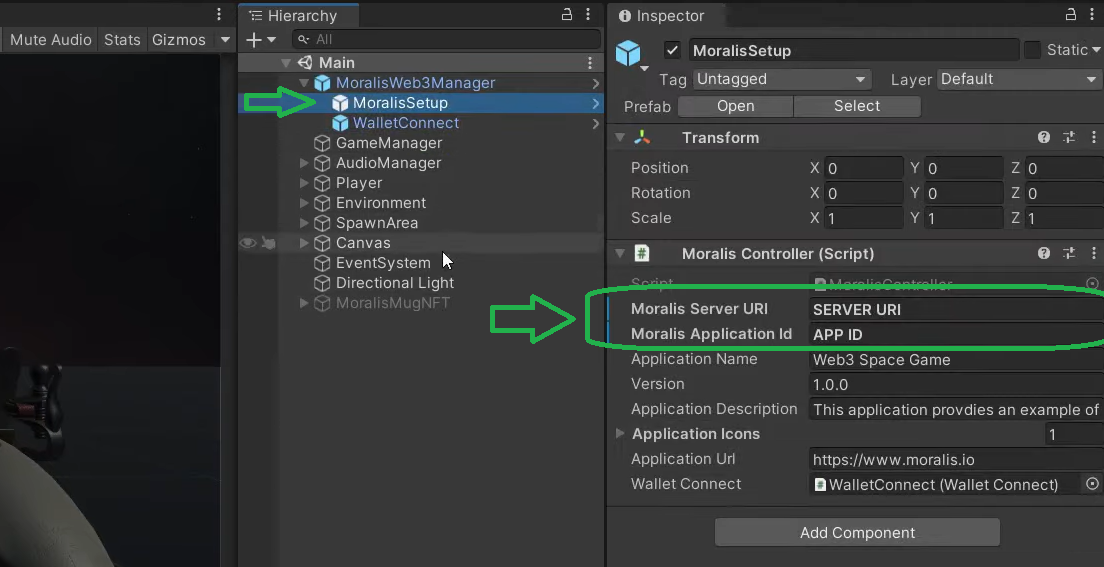
Task: Open the Gizmos dropdown arrow
Action: click(225, 39)
